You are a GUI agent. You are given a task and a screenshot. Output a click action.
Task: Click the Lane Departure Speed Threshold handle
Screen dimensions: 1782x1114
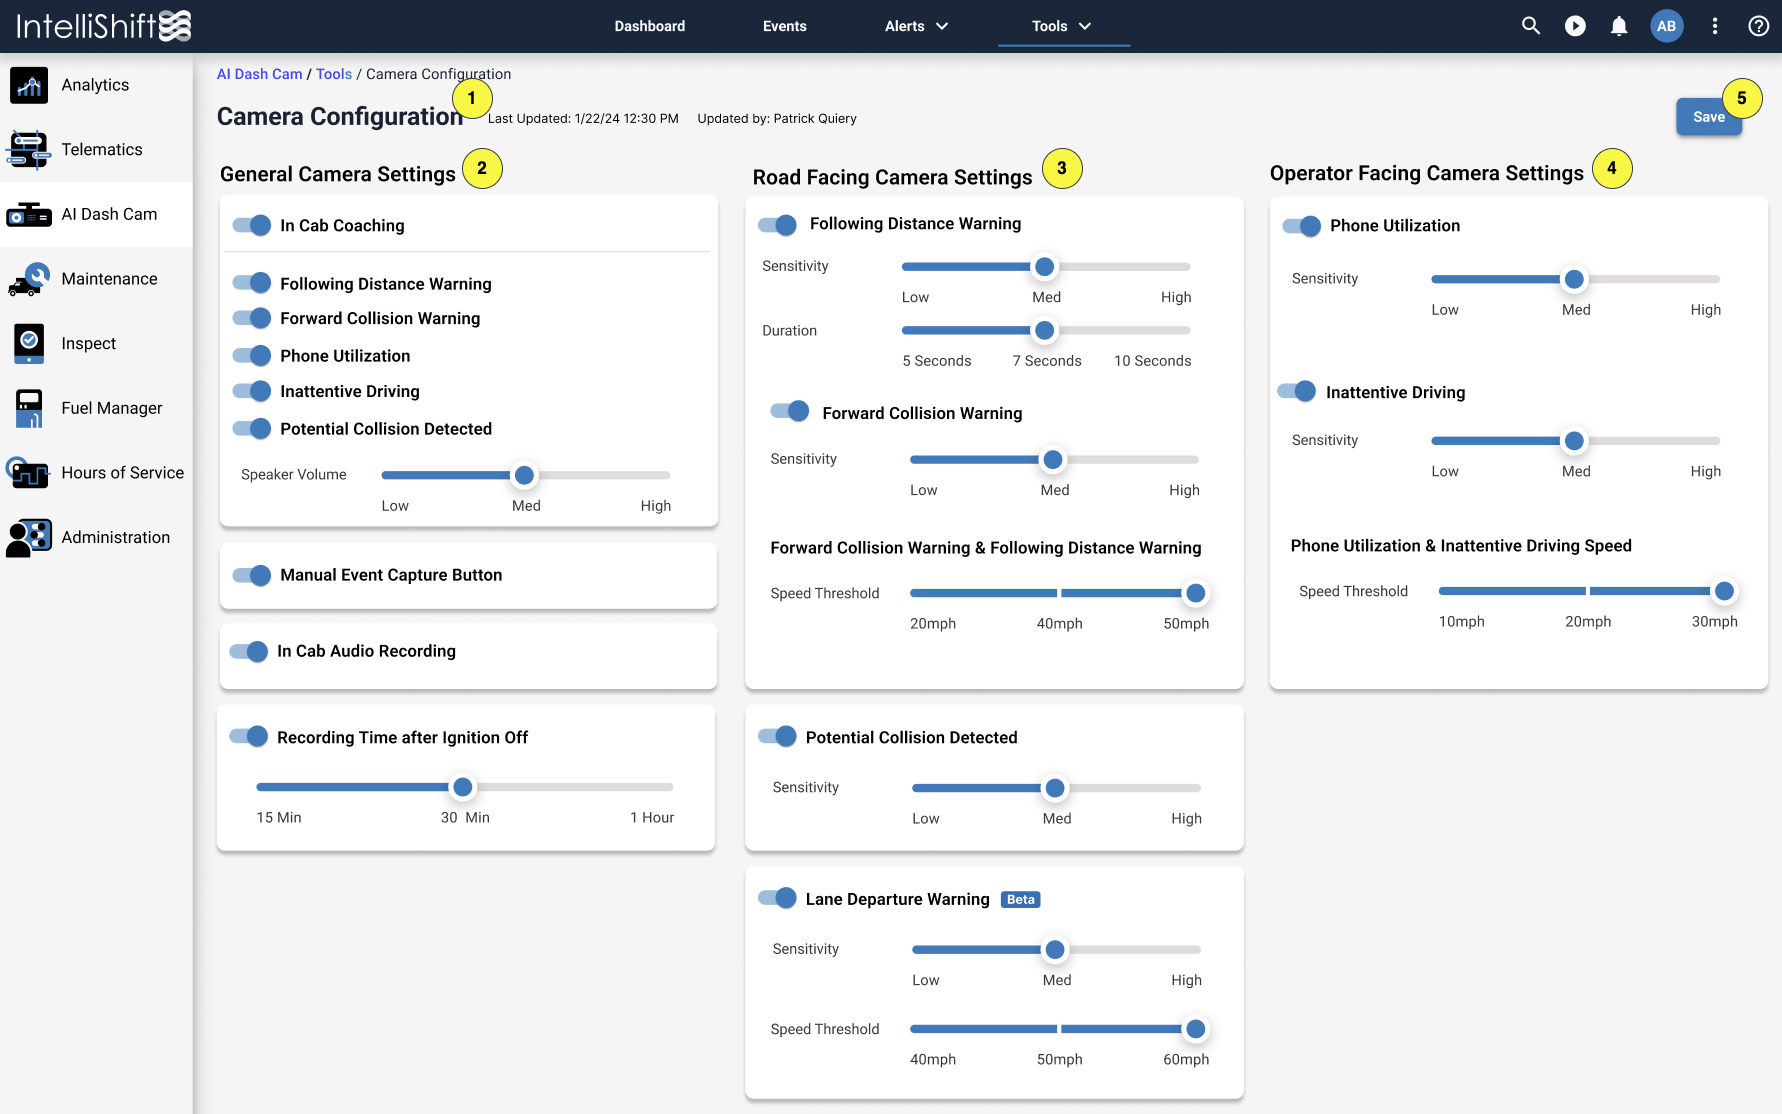click(x=1196, y=1029)
